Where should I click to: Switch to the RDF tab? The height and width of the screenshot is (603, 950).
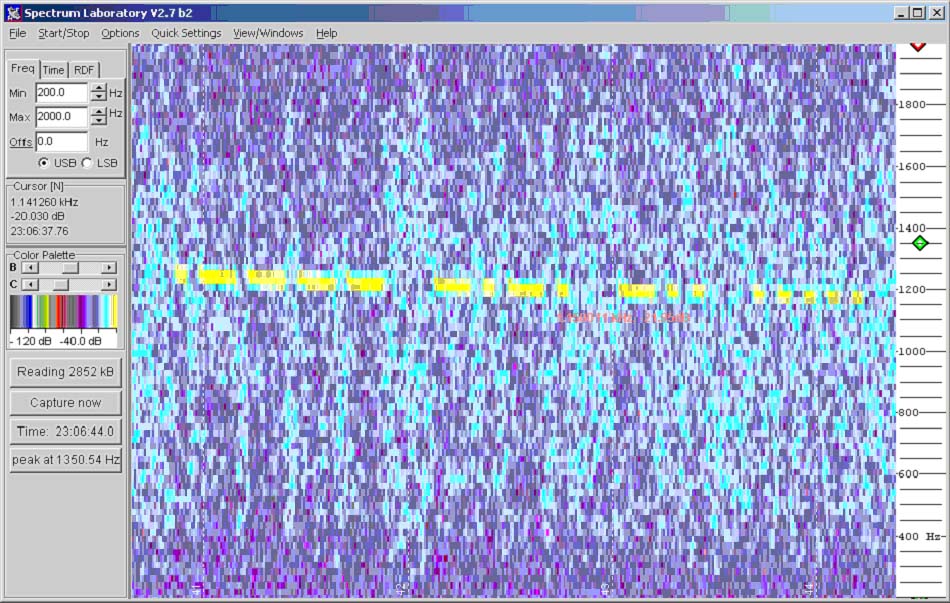click(x=85, y=70)
